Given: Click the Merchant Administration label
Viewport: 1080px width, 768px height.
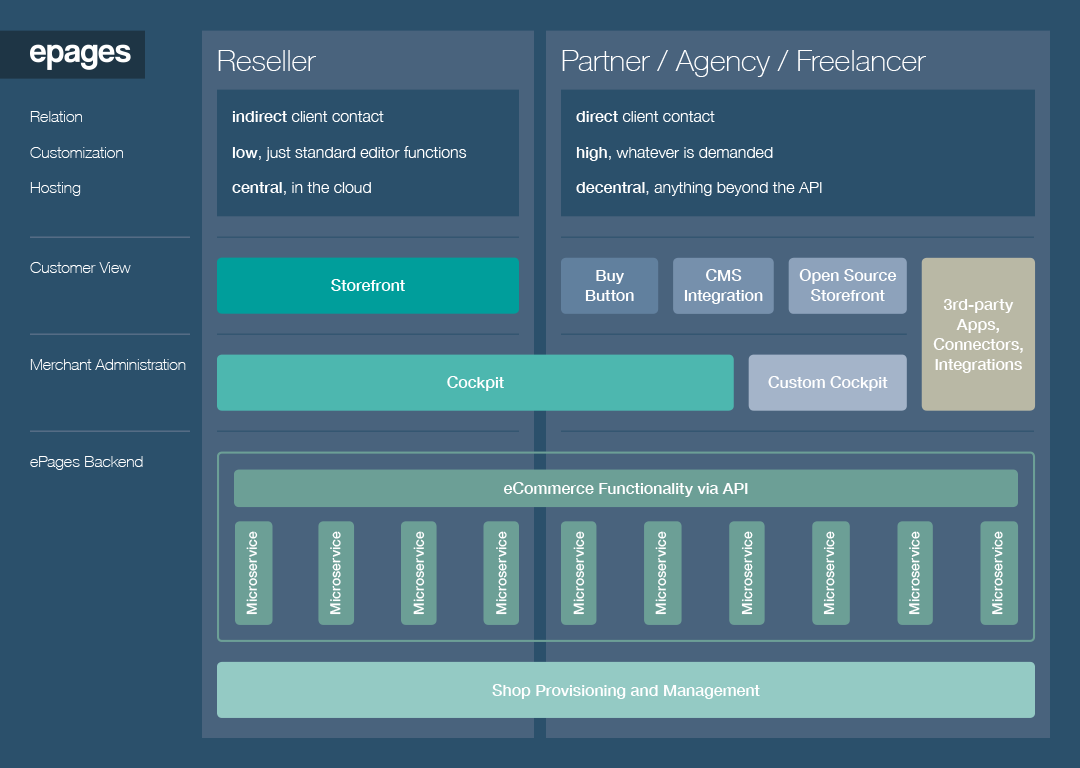Looking at the screenshot, I should [107, 365].
